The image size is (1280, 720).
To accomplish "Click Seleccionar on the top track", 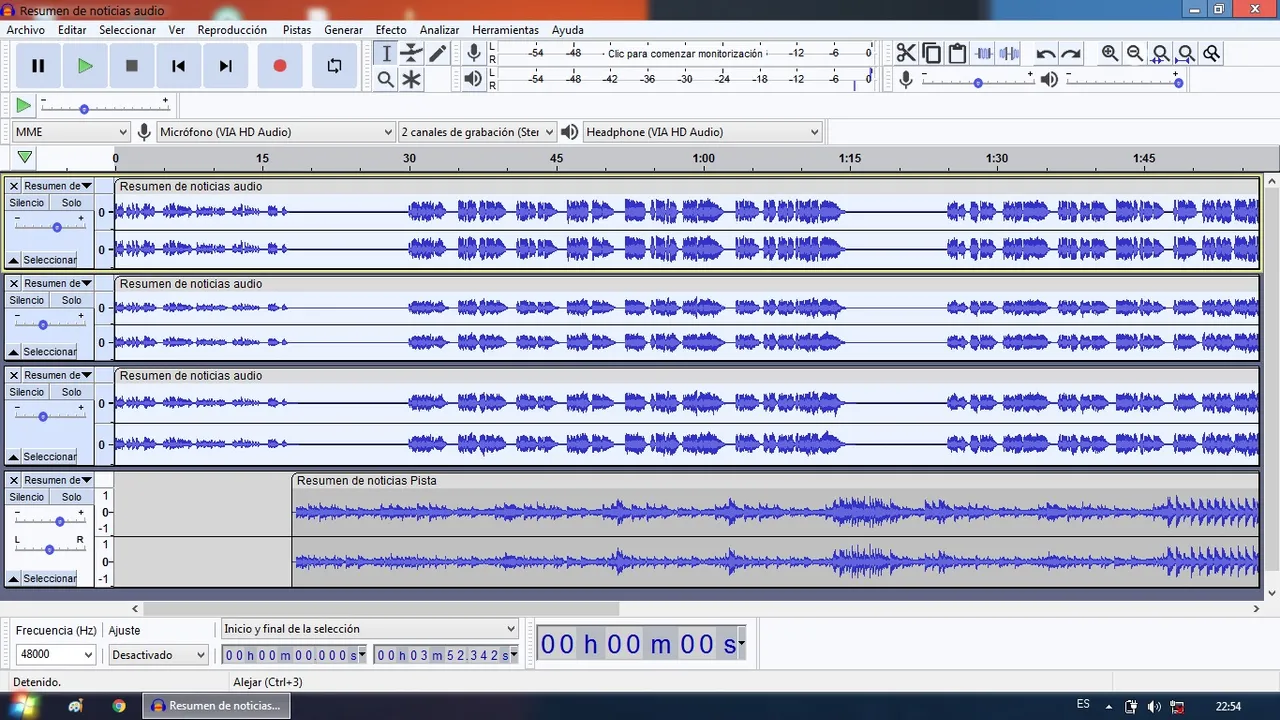I will pos(50,260).
